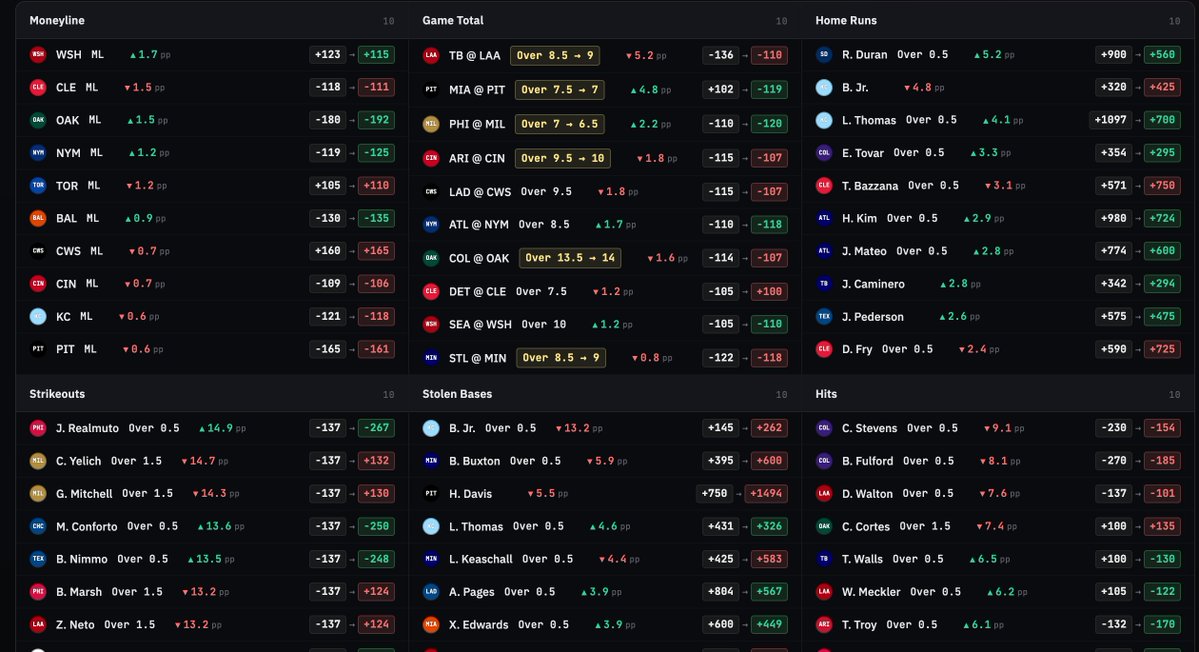Click the PIT team logo beside PIT ML
This screenshot has width=1199, height=652.
[37, 349]
